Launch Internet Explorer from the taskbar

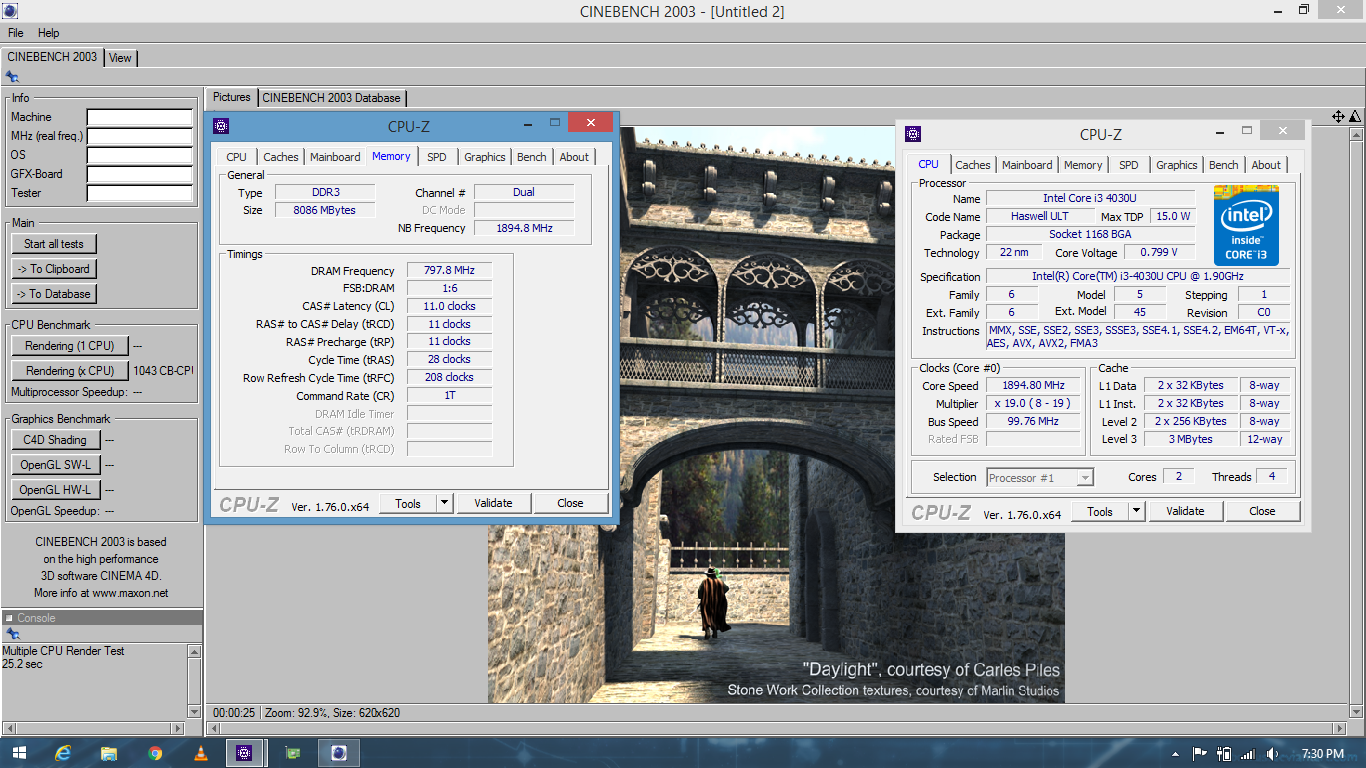pos(64,753)
